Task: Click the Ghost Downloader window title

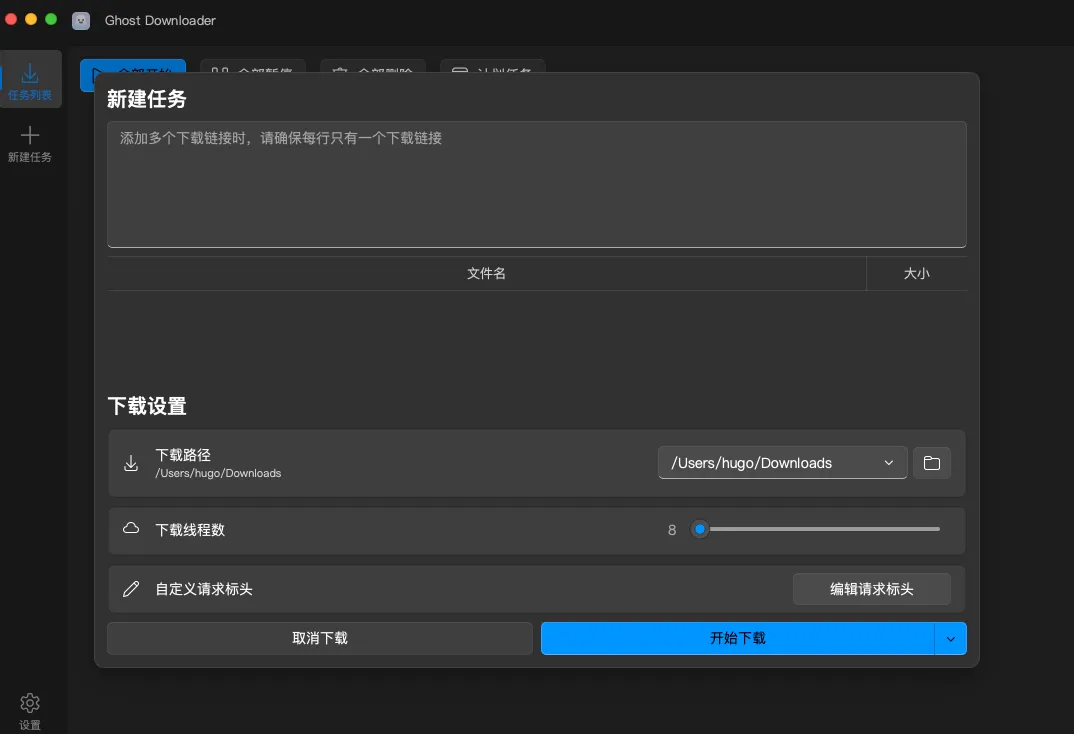Action: pyautogui.click(x=160, y=21)
